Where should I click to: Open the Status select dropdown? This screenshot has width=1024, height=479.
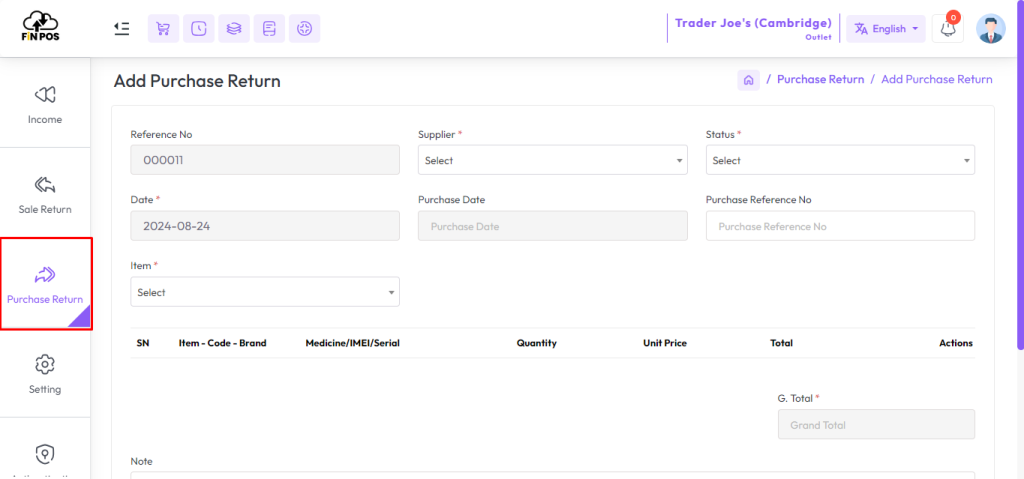coord(840,160)
